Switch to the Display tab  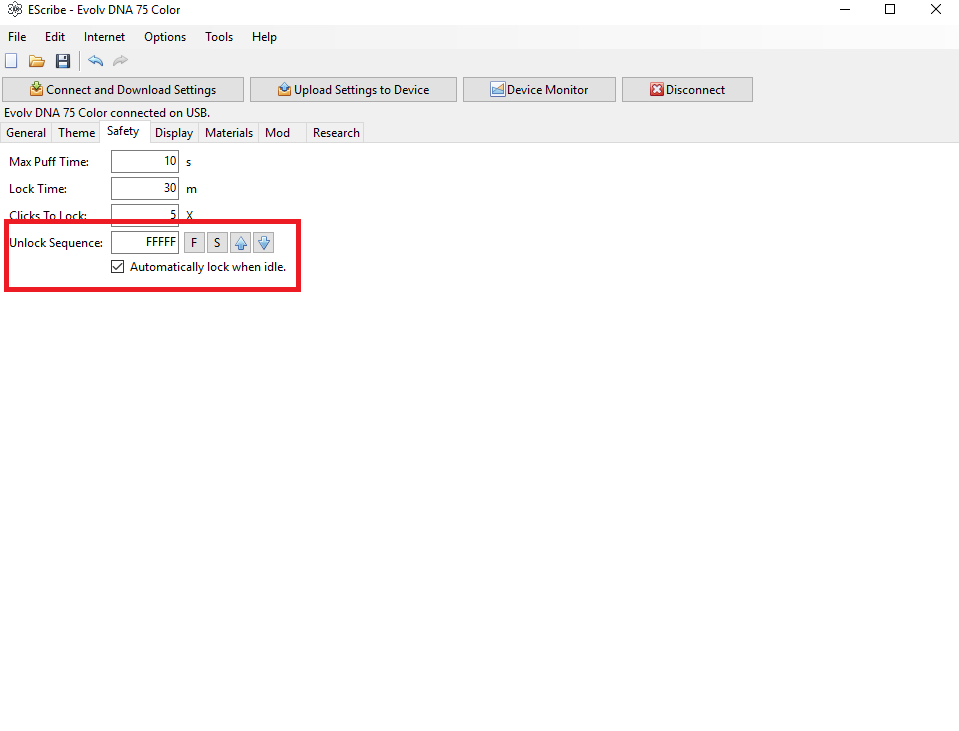coord(174,133)
